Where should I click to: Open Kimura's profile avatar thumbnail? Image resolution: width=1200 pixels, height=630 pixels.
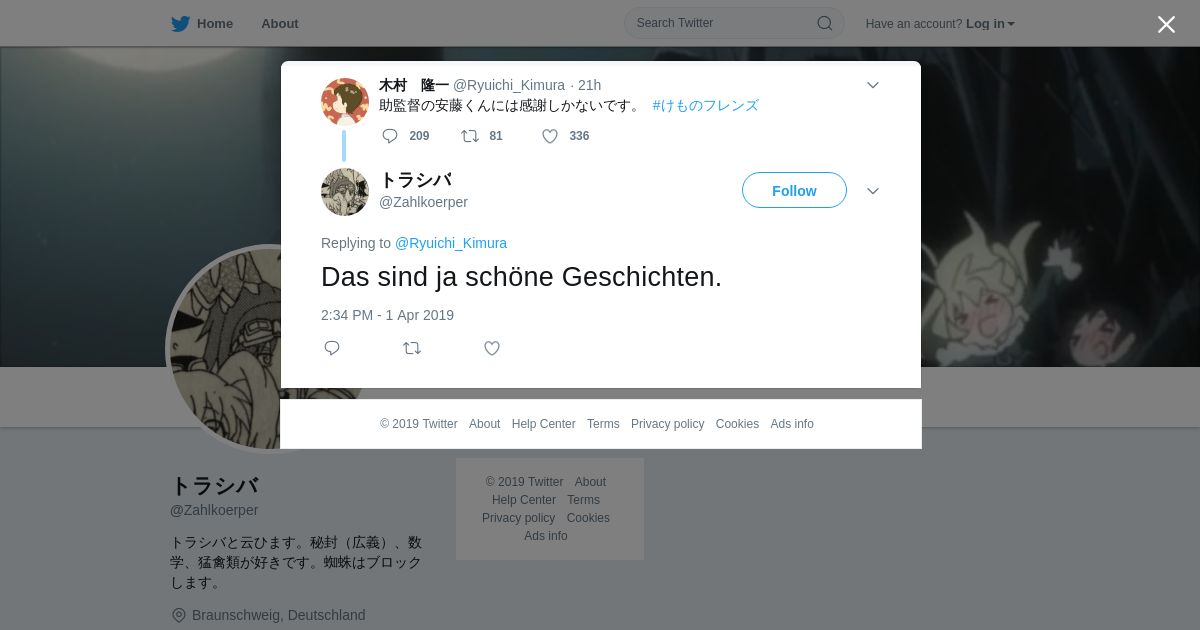tap(345, 102)
